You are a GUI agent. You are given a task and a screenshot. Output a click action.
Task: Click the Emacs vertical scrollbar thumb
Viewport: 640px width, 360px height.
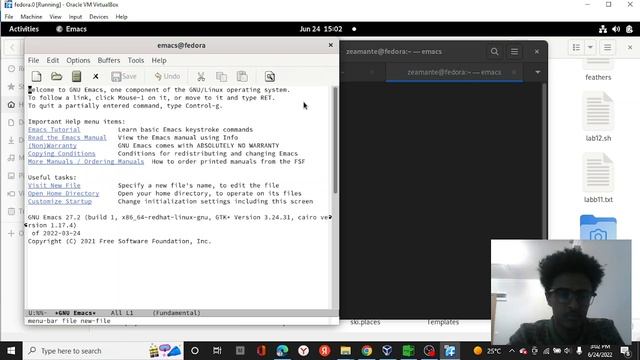(335, 140)
